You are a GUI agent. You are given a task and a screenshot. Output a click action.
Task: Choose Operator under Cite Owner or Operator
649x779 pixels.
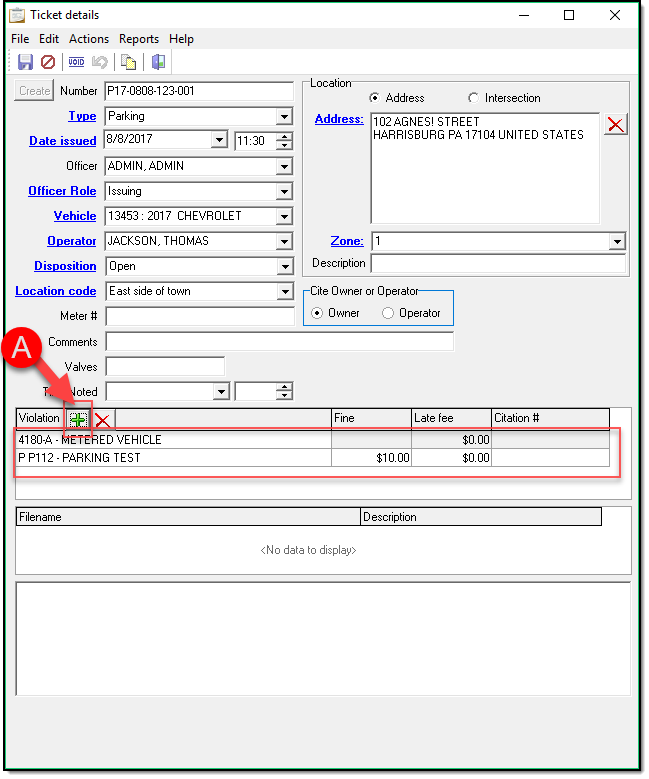389,313
